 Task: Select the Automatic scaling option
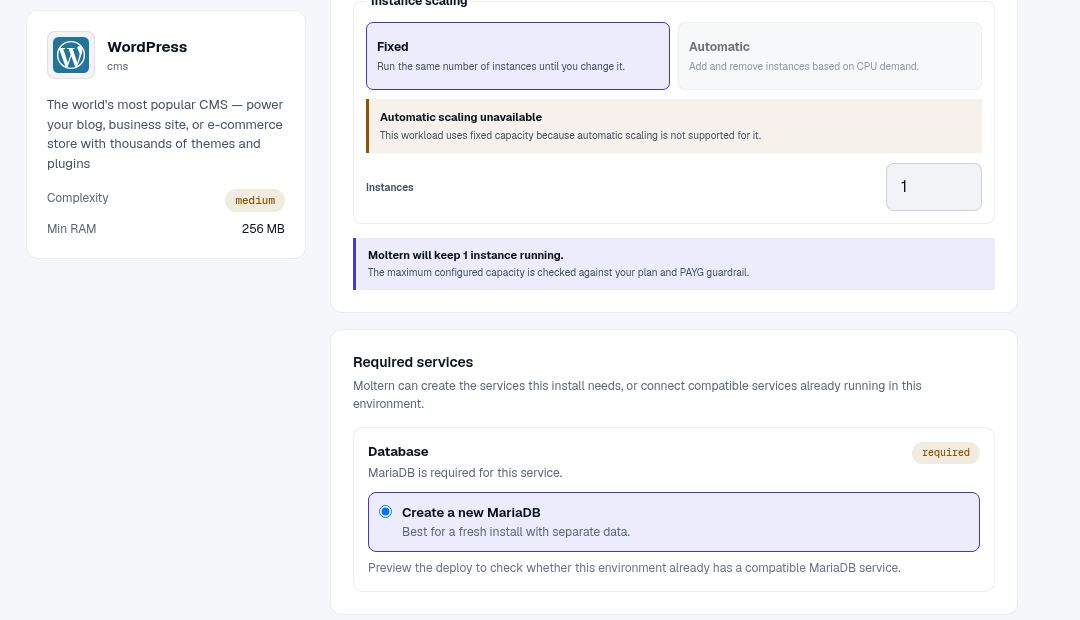click(830, 56)
